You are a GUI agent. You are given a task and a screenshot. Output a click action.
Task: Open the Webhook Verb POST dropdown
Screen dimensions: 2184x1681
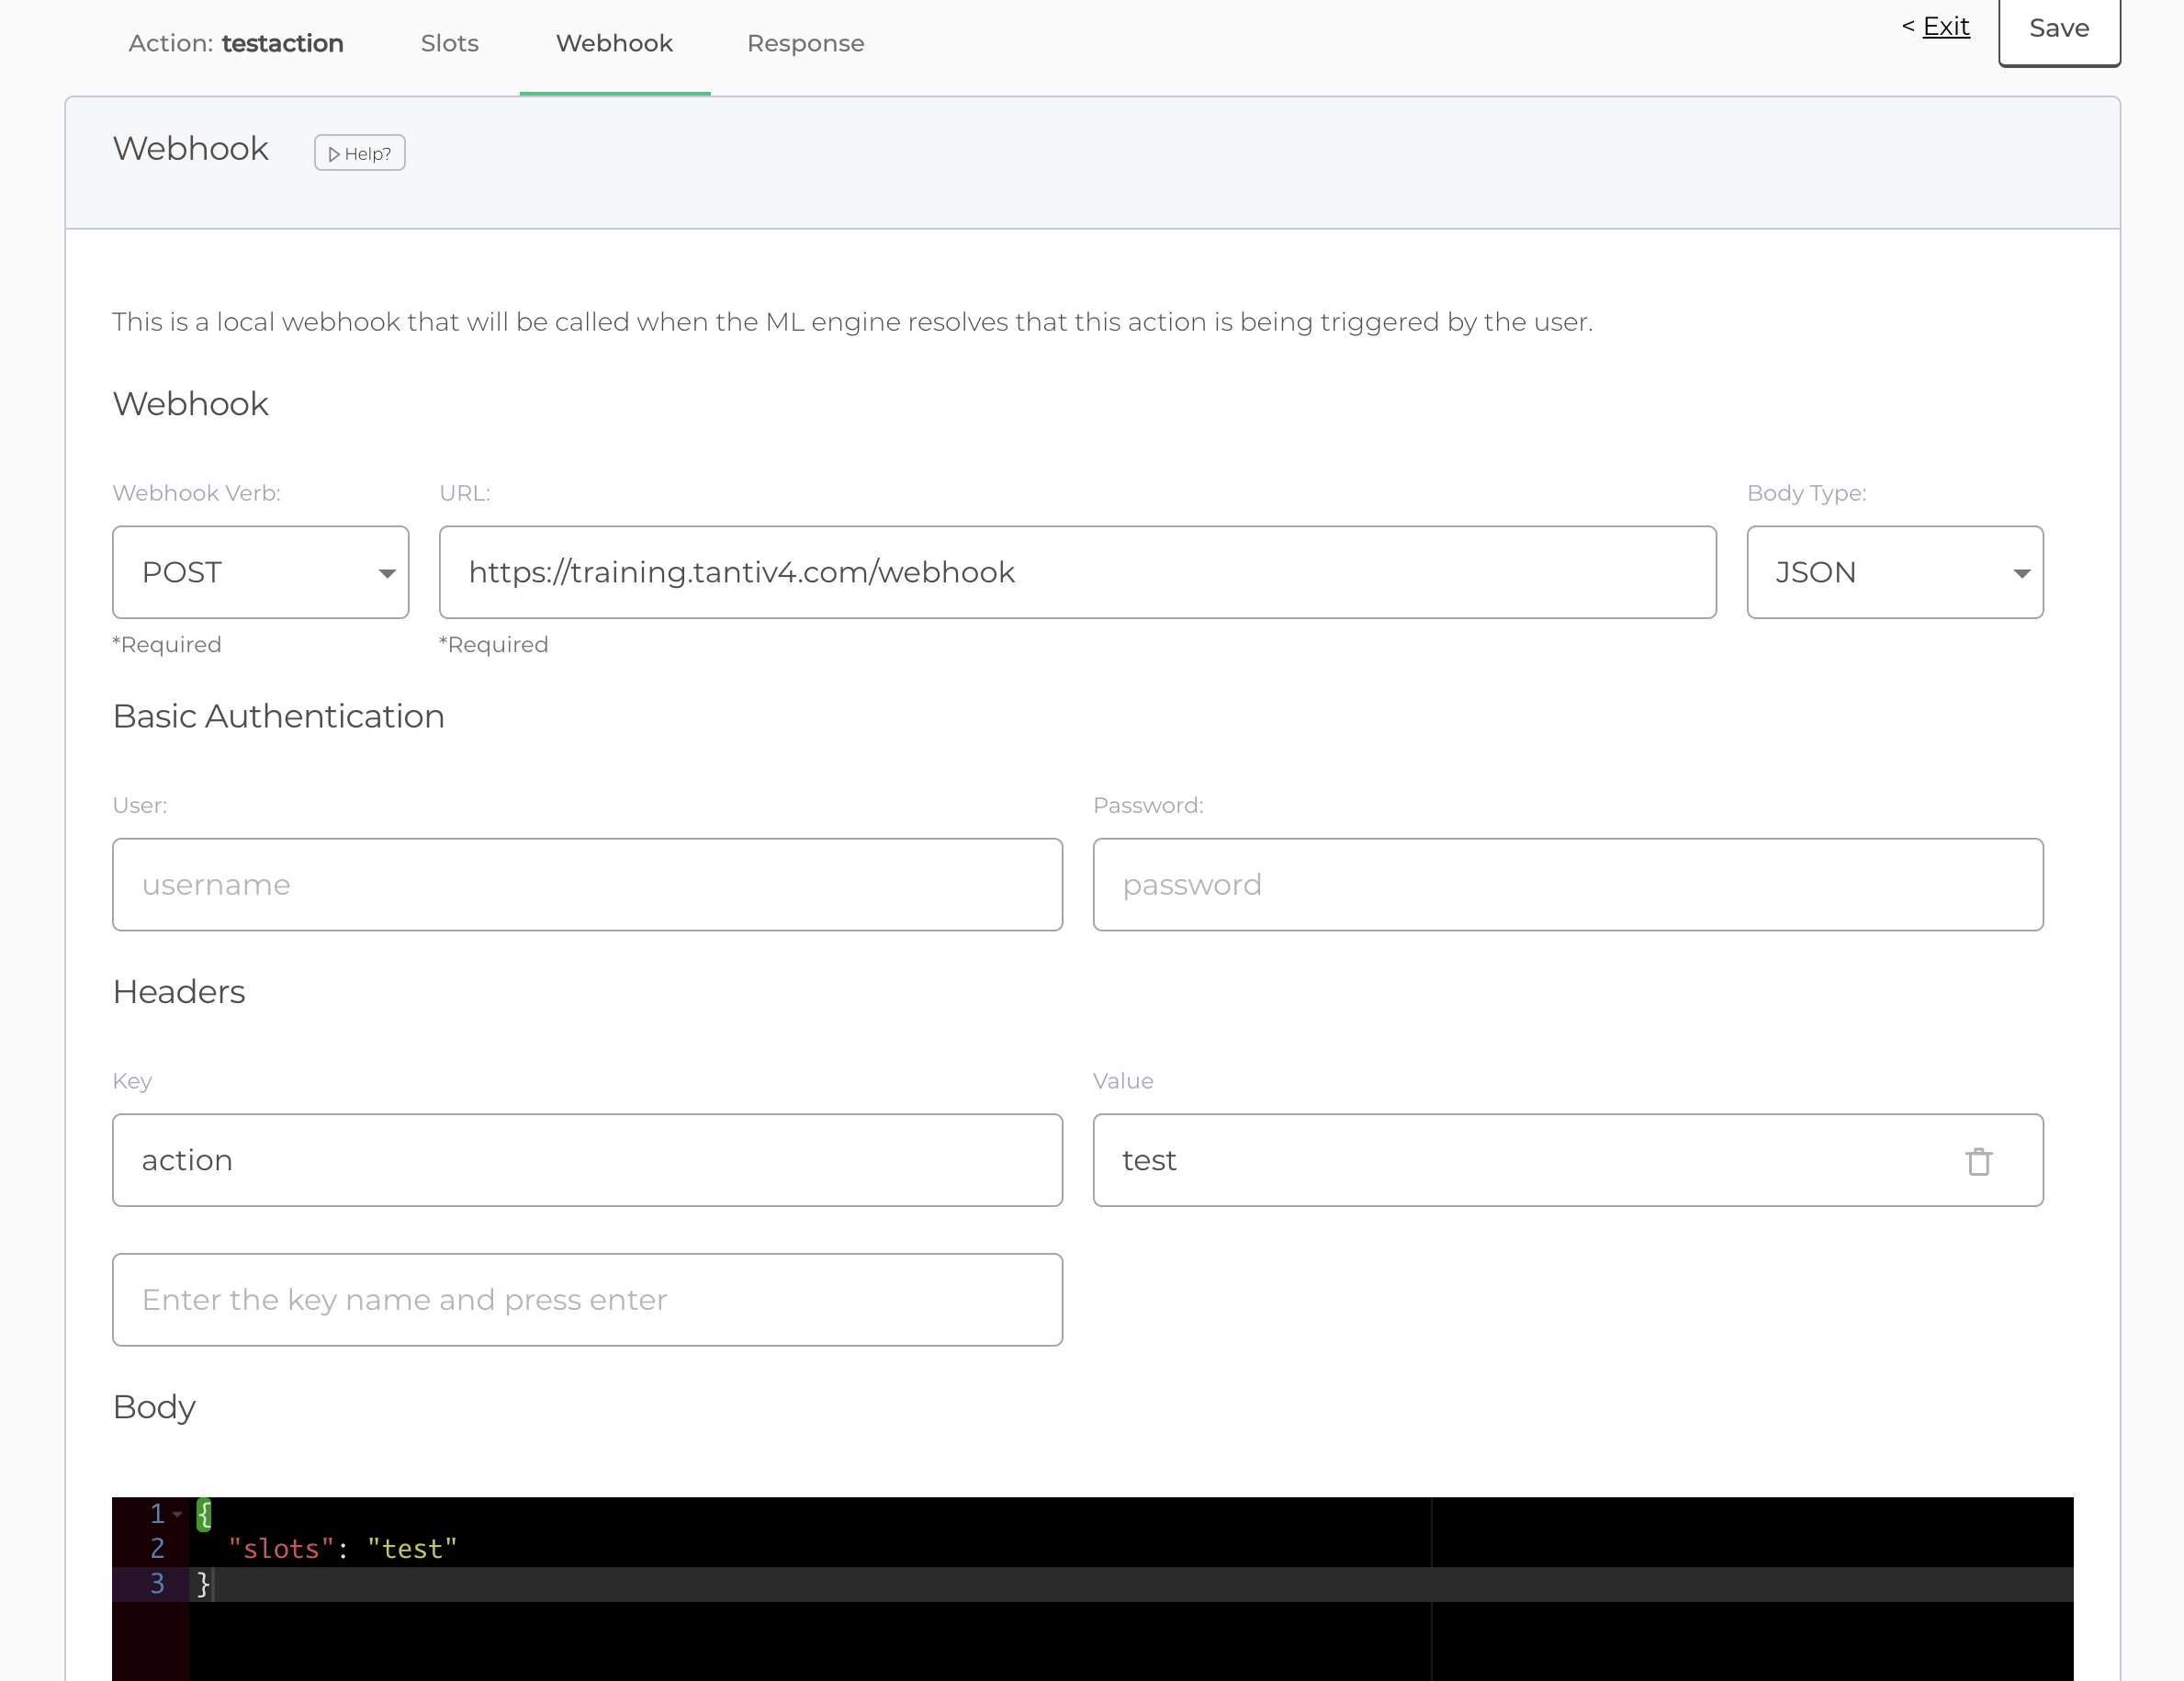click(260, 572)
